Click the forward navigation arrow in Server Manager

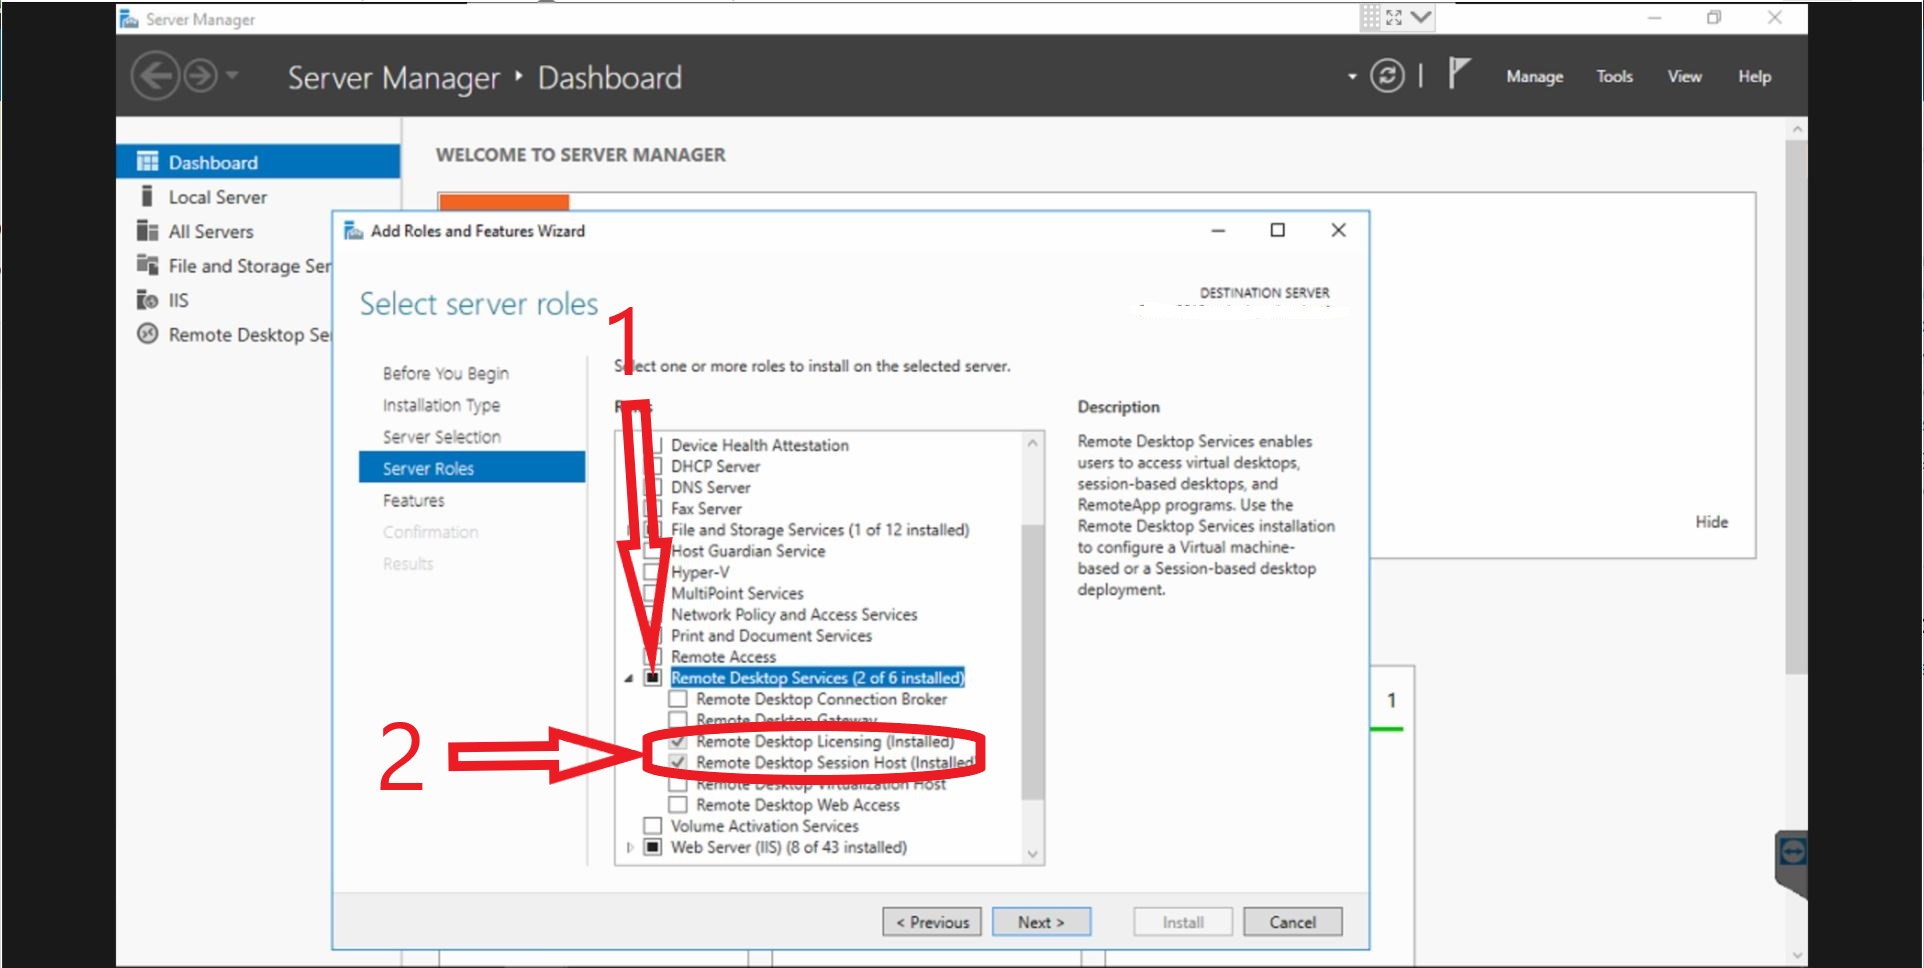coord(201,76)
